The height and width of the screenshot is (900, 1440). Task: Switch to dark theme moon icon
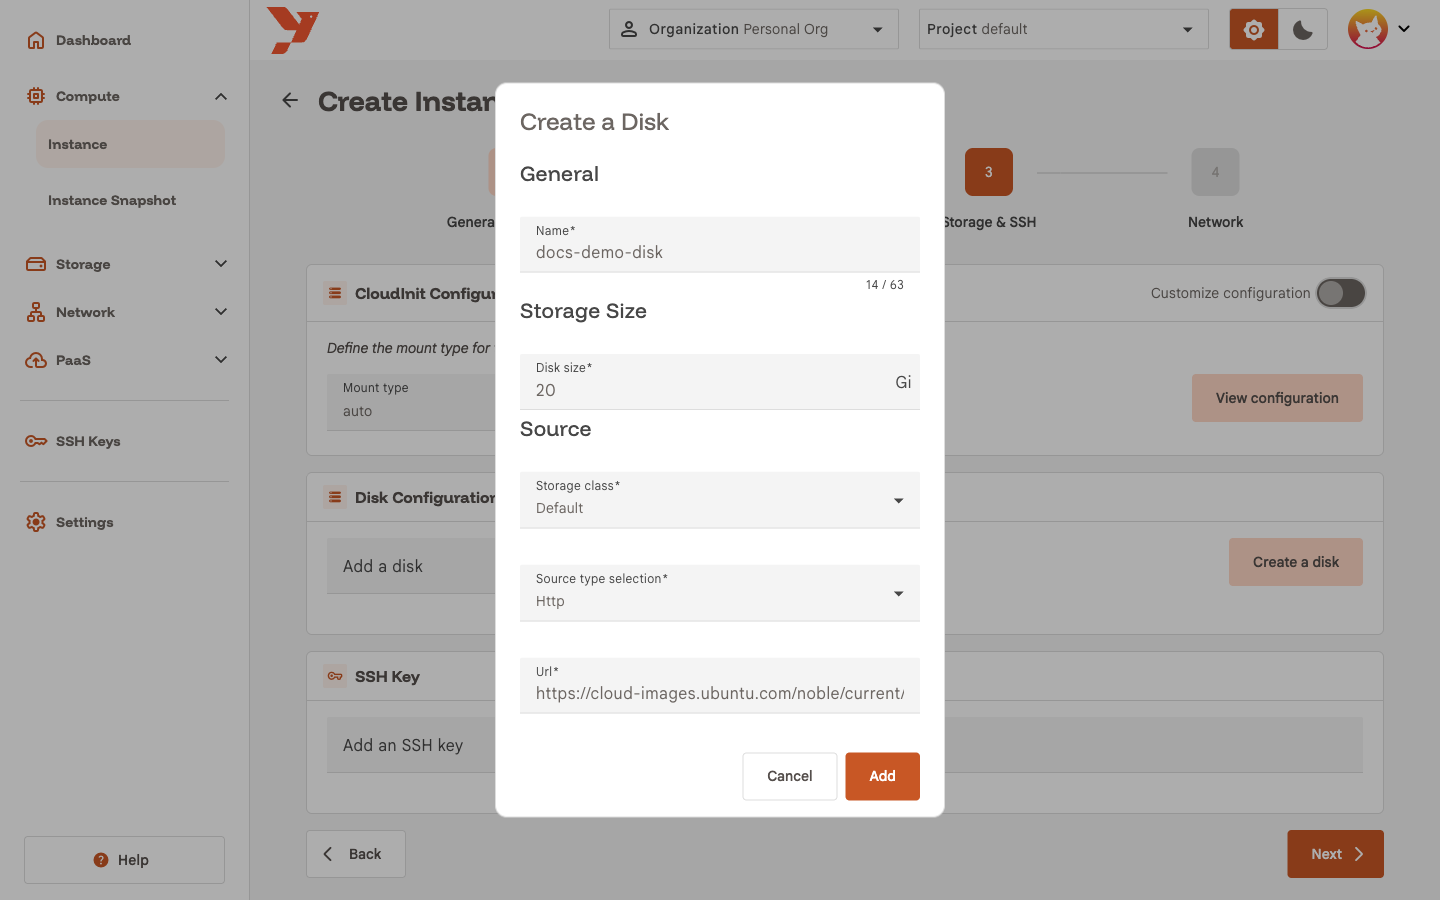tap(1303, 29)
